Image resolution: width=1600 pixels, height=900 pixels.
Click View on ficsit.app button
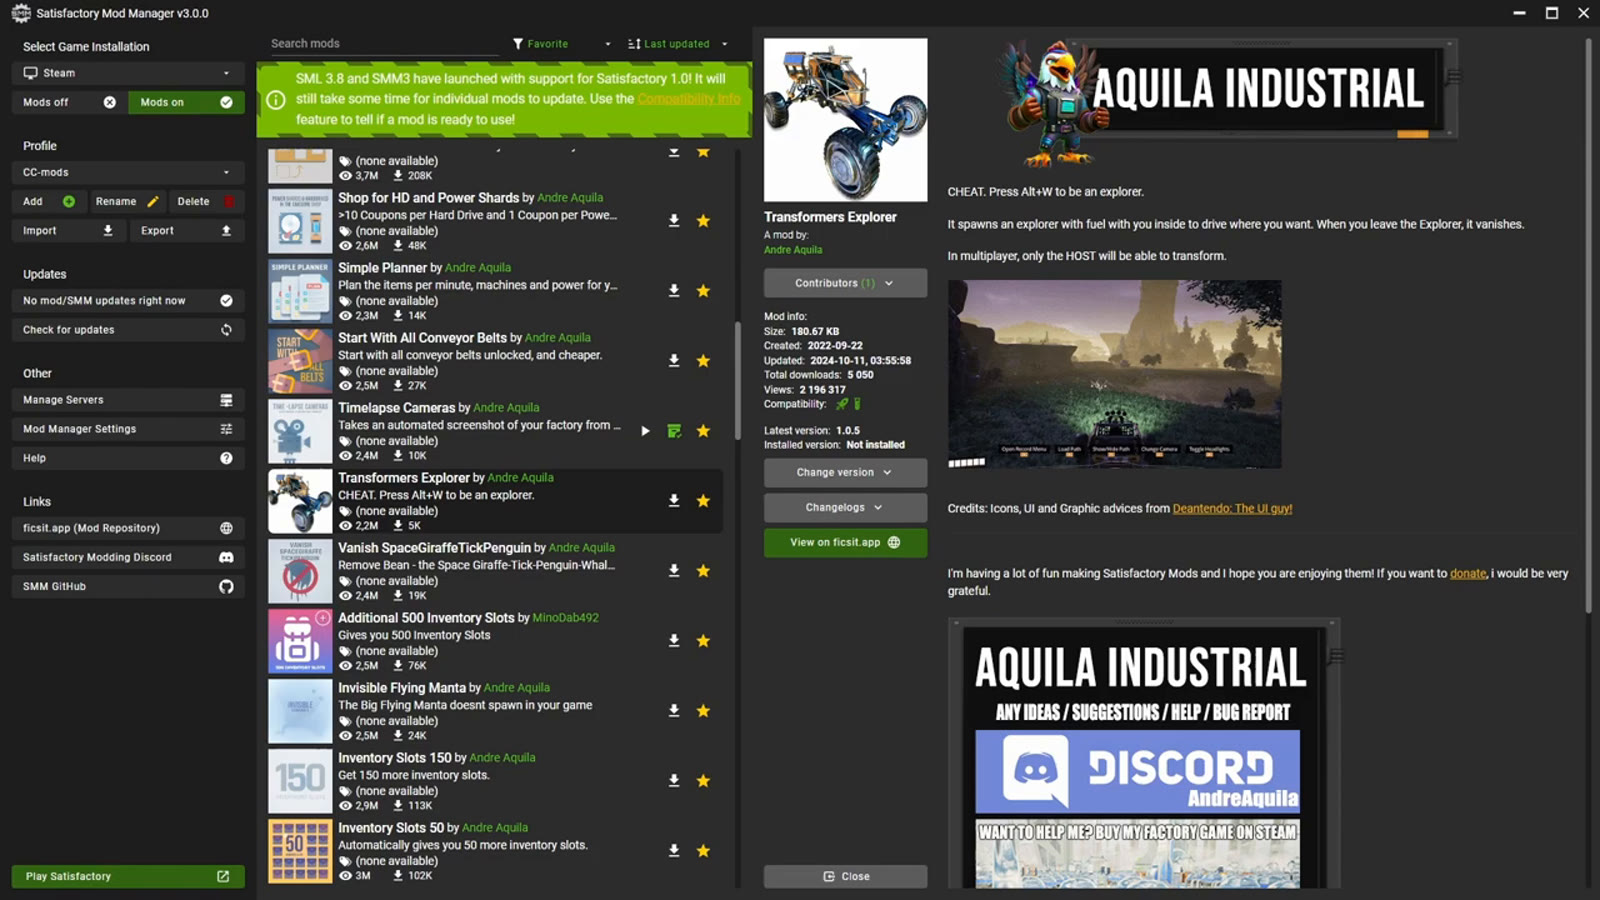845,542
